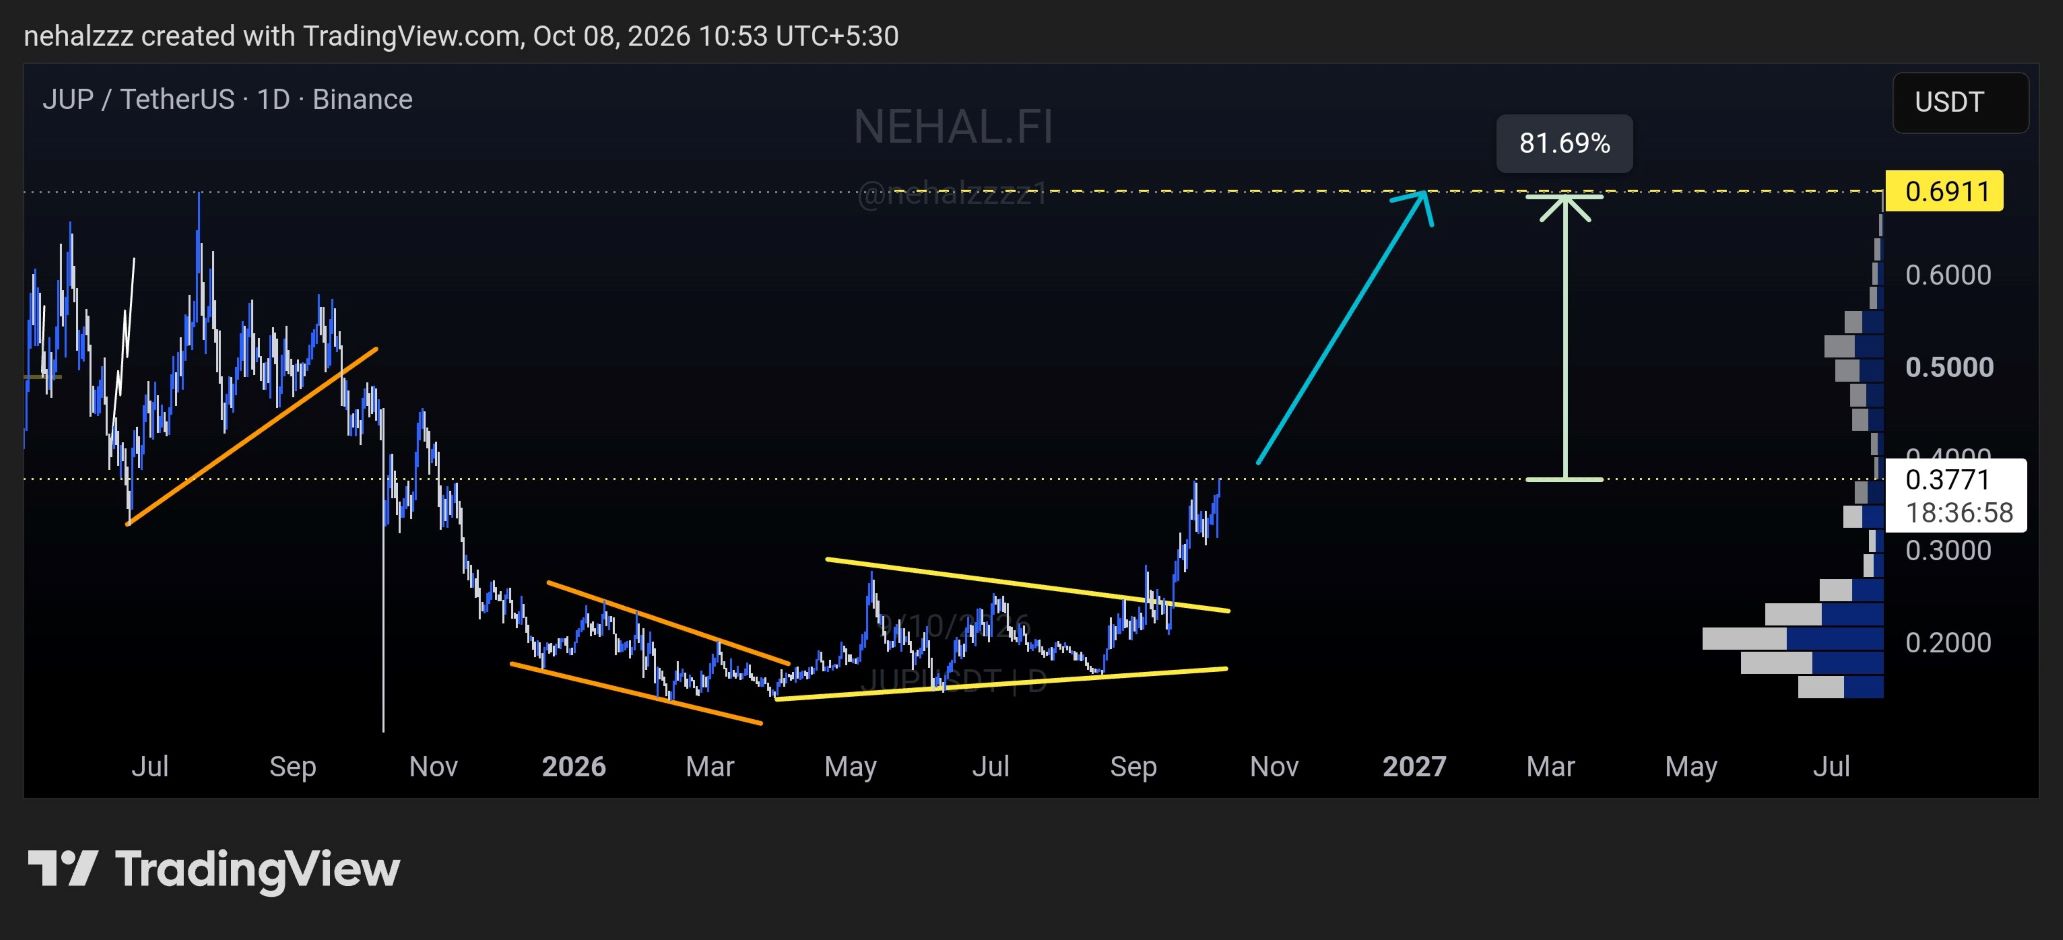Click the 2027 time axis label
This screenshot has height=940, width=2063.
click(1414, 767)
